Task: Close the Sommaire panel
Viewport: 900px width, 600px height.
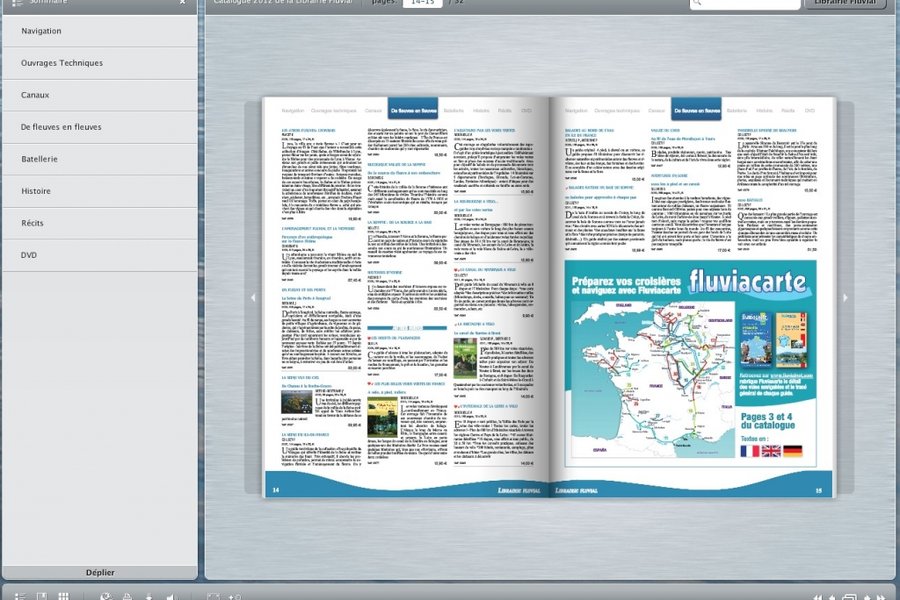Action: (182, 3)
